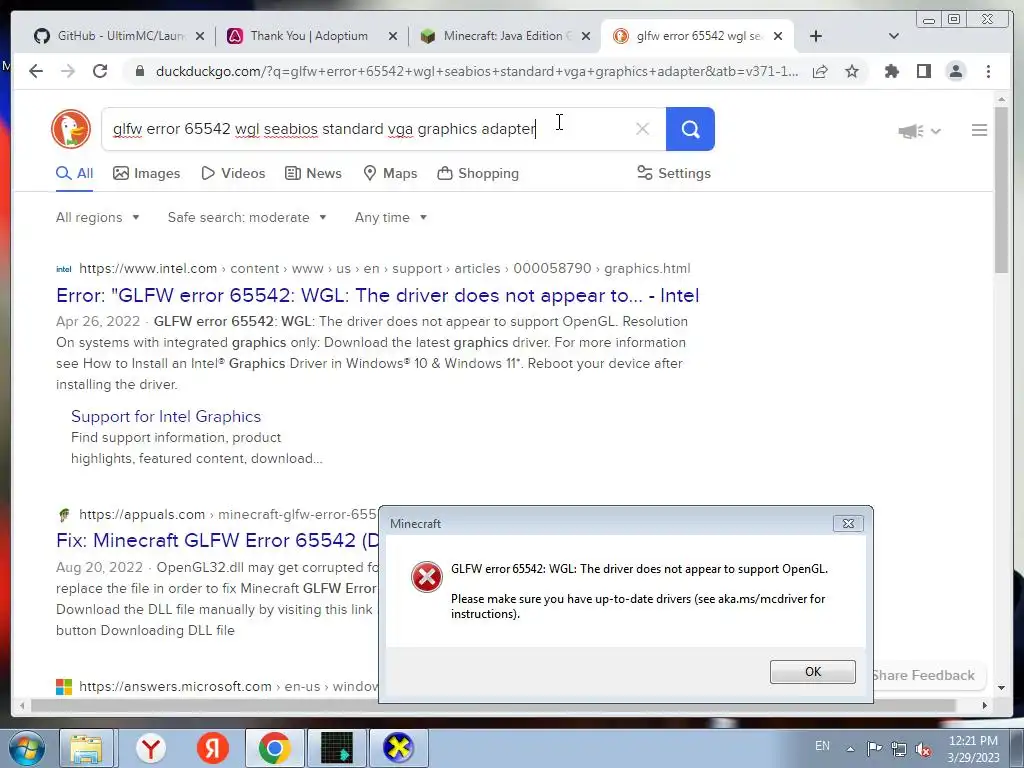Click the browser forward arrow
This screenshot has height=768, width=1024.
[x=68, y=71]
